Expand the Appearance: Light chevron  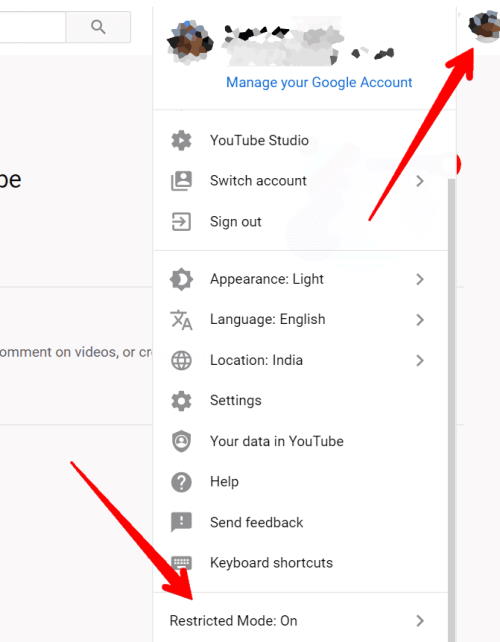pos(420,279)
